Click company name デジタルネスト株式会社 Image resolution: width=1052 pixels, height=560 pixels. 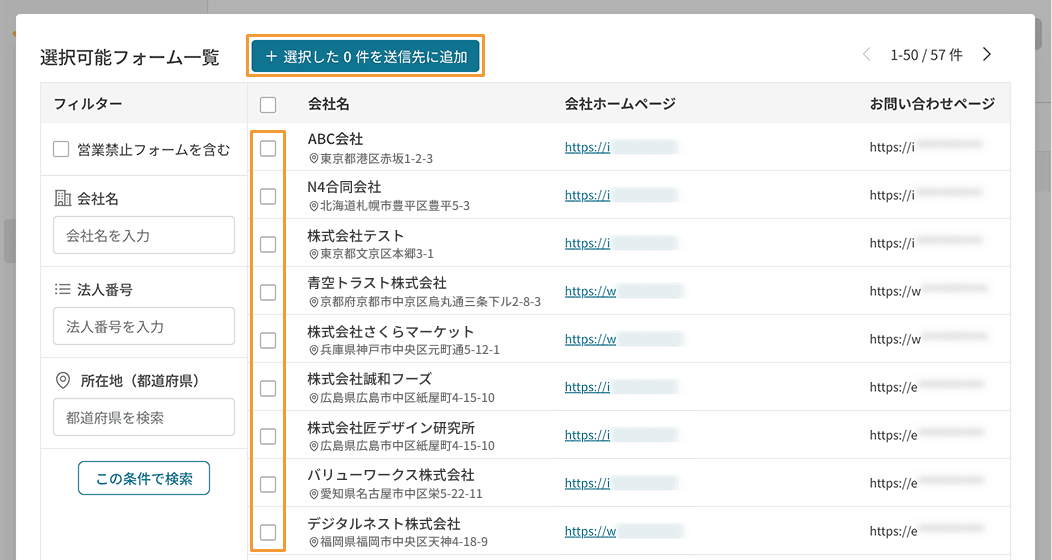(x=384, y=523)
